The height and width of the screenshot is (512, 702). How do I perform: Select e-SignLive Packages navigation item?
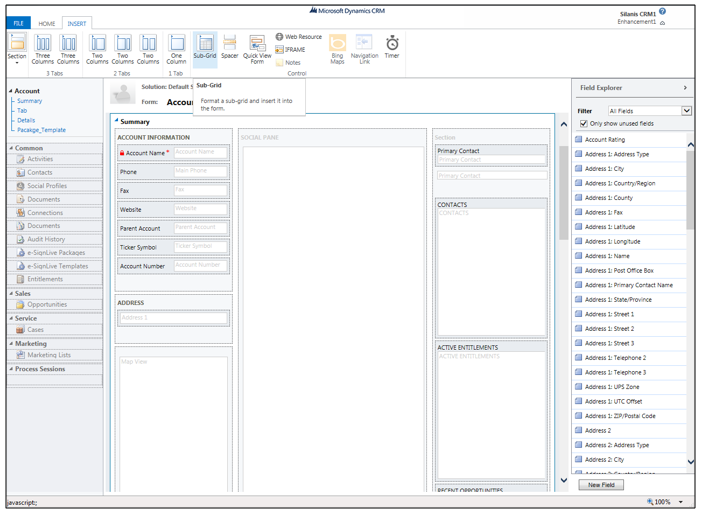tap(55, 252)
